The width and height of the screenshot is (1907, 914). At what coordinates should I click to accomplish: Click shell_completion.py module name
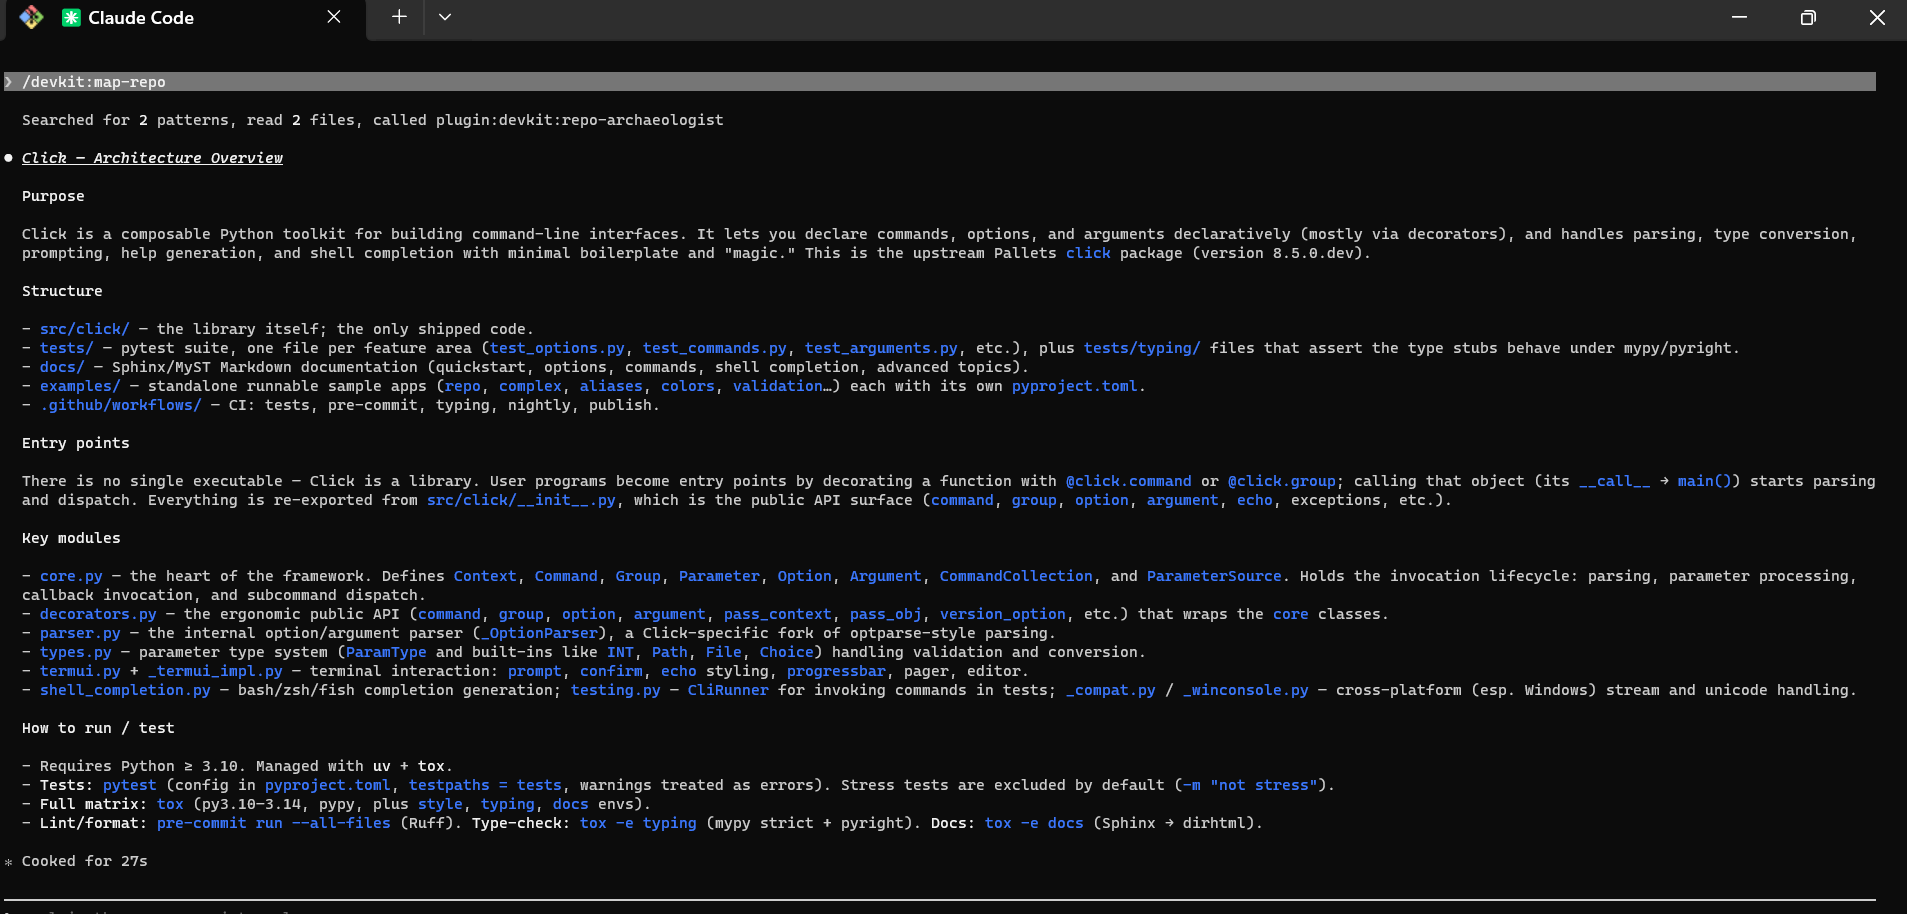point(125,690)
